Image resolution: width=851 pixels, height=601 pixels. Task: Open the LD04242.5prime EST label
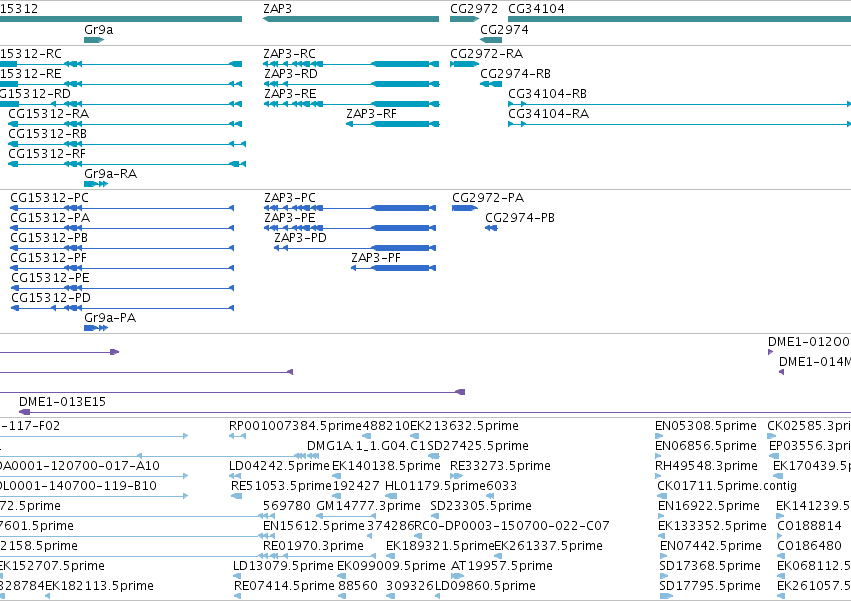coord(279,466)
